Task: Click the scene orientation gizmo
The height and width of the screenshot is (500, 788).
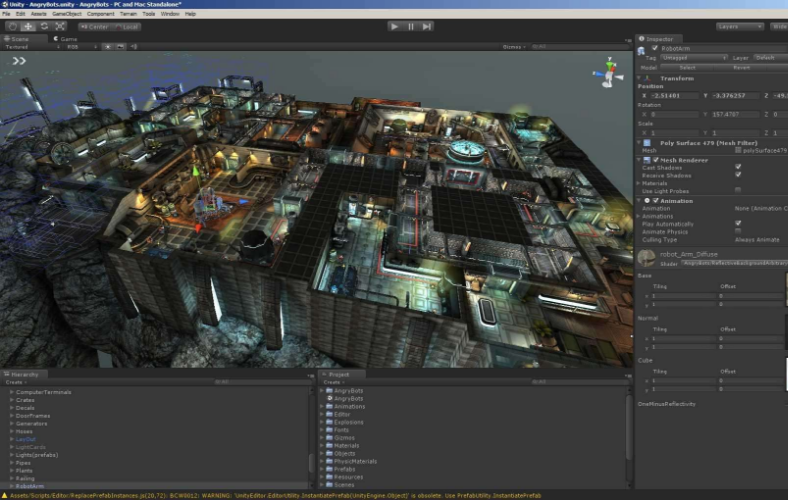Action: pos(608,73)
